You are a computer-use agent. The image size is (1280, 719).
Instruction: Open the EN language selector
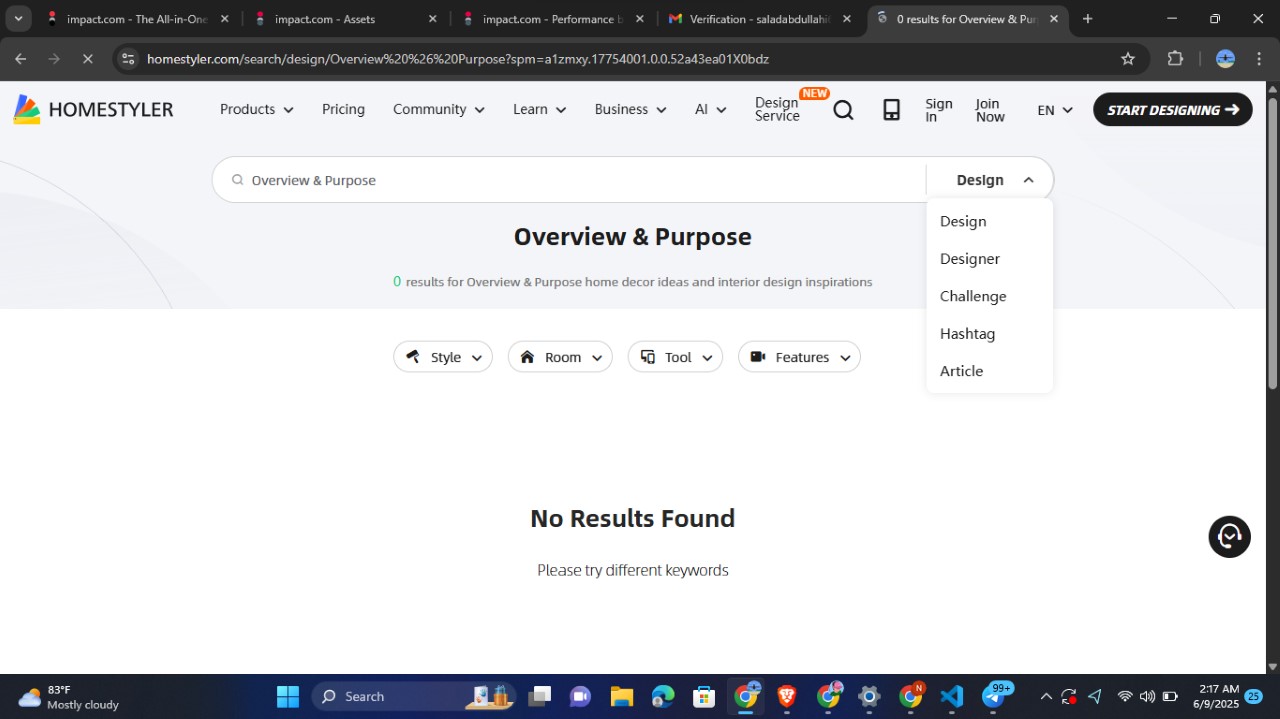point(1055,110)
